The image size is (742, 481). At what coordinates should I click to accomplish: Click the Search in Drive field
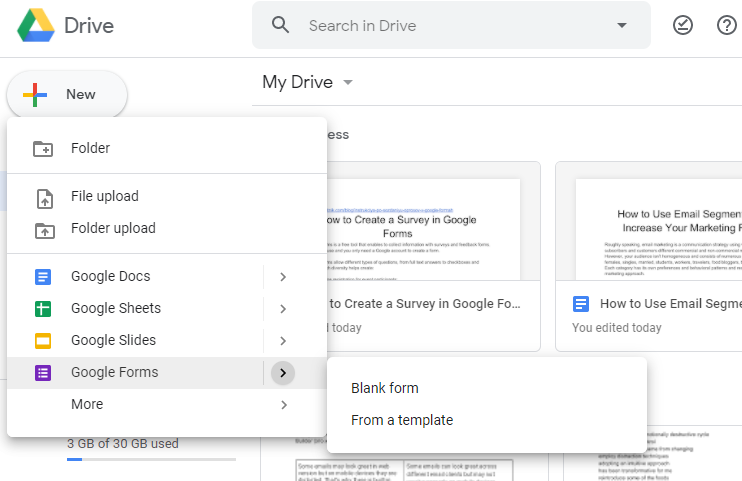pyautogui.click(x=450, y=26)
